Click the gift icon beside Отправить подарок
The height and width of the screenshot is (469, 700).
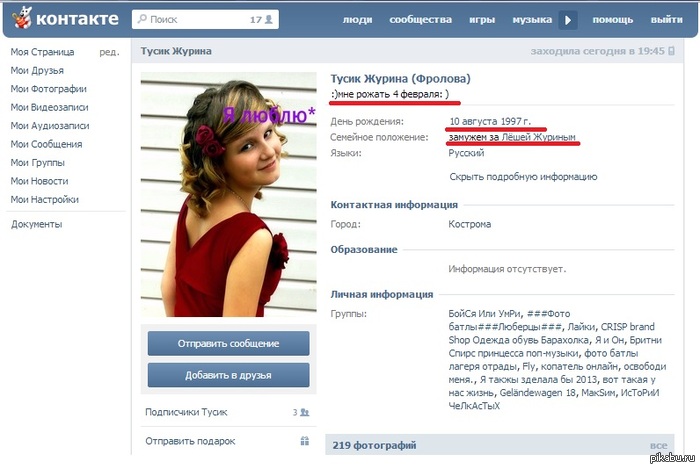[304, 441]
